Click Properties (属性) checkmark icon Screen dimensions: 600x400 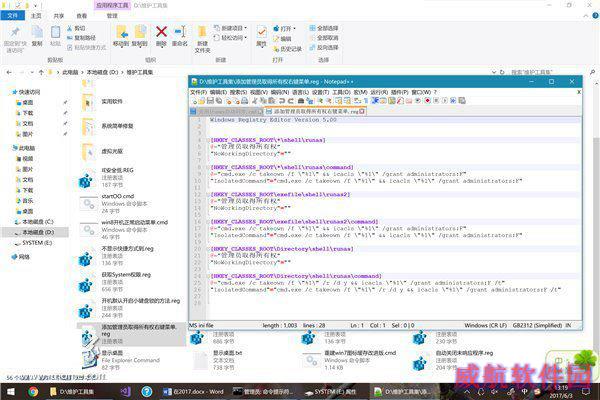tap(261, 32)
